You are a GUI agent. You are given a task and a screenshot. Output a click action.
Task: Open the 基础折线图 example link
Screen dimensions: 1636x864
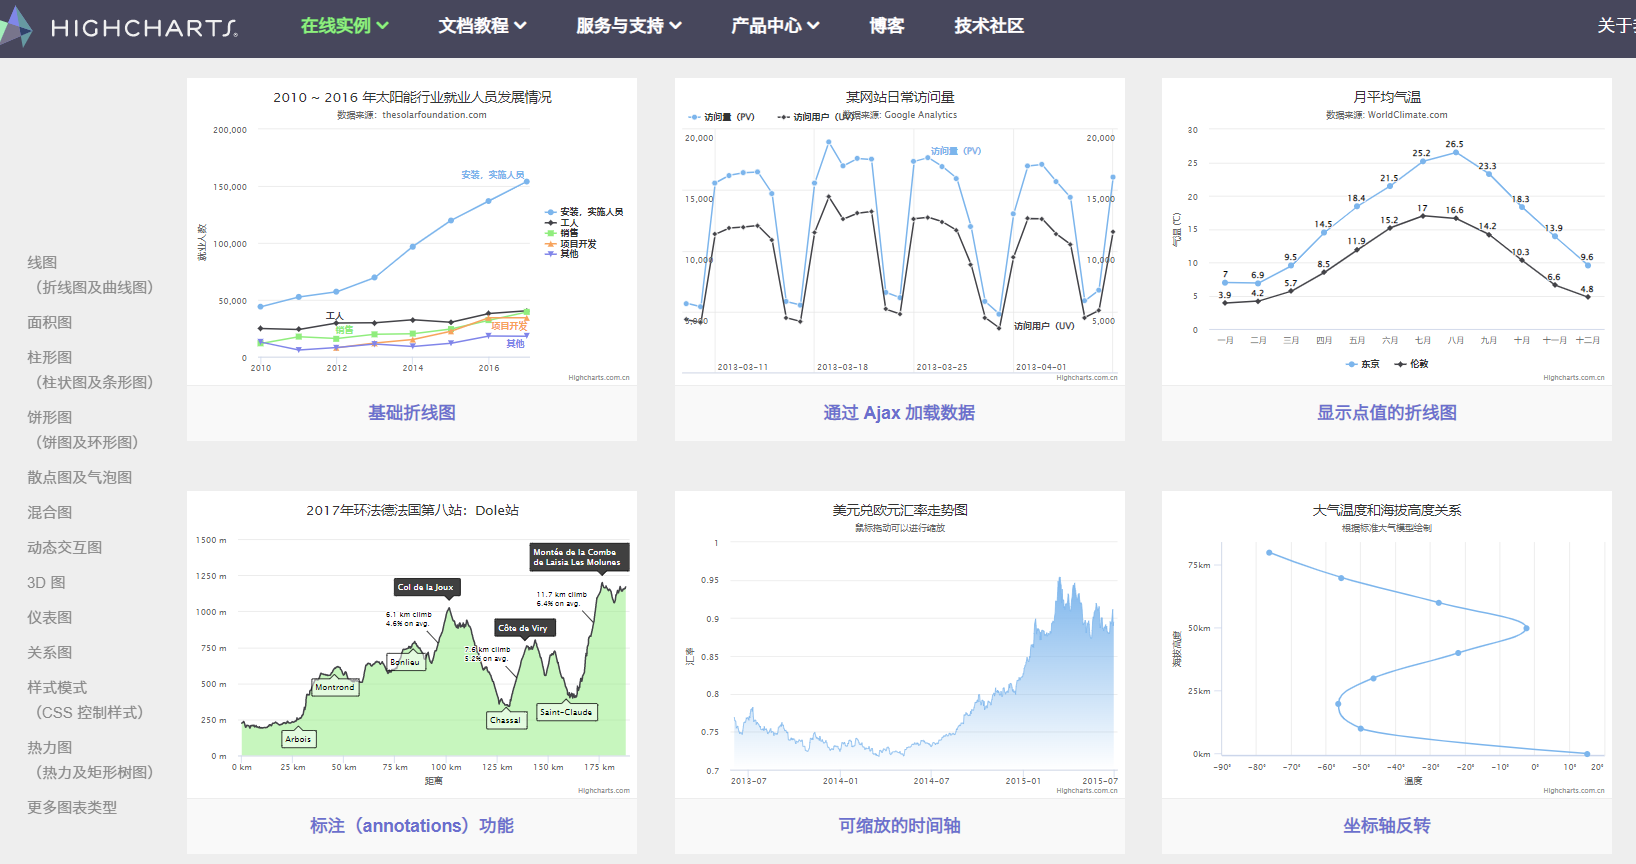[412, 413]
